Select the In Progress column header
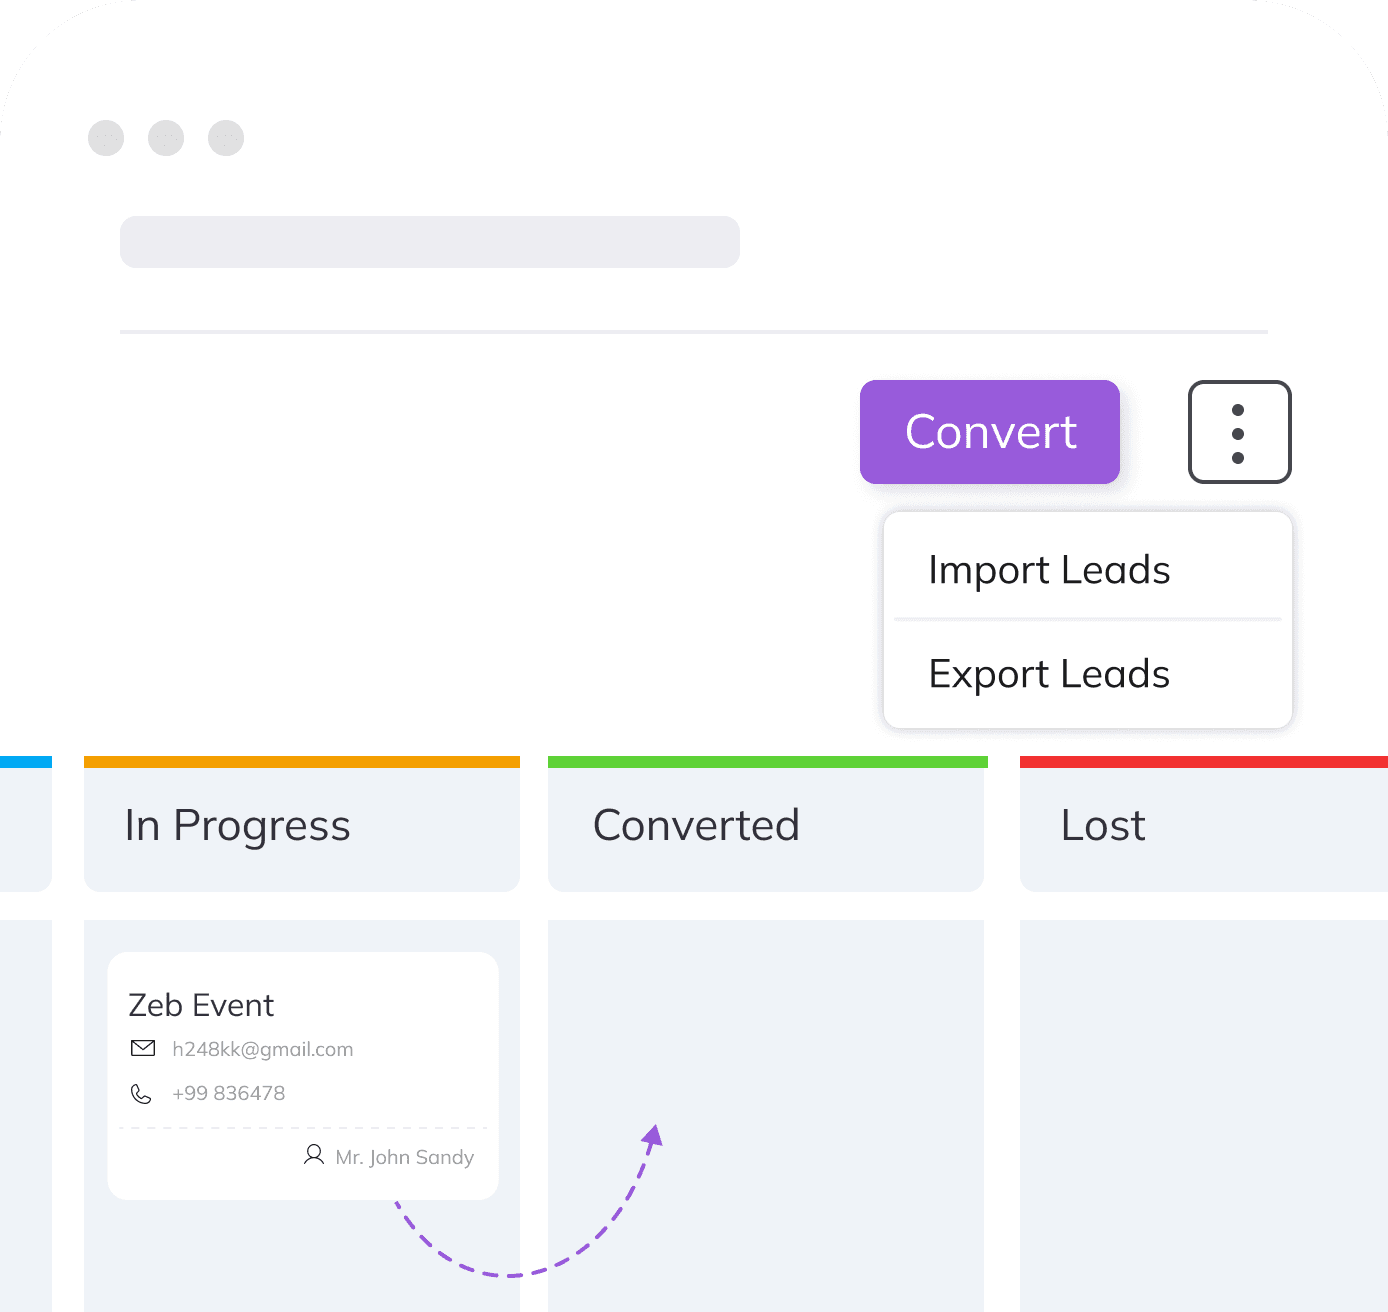This screenshot has width=1388, height=1312. tap(301, 826)
